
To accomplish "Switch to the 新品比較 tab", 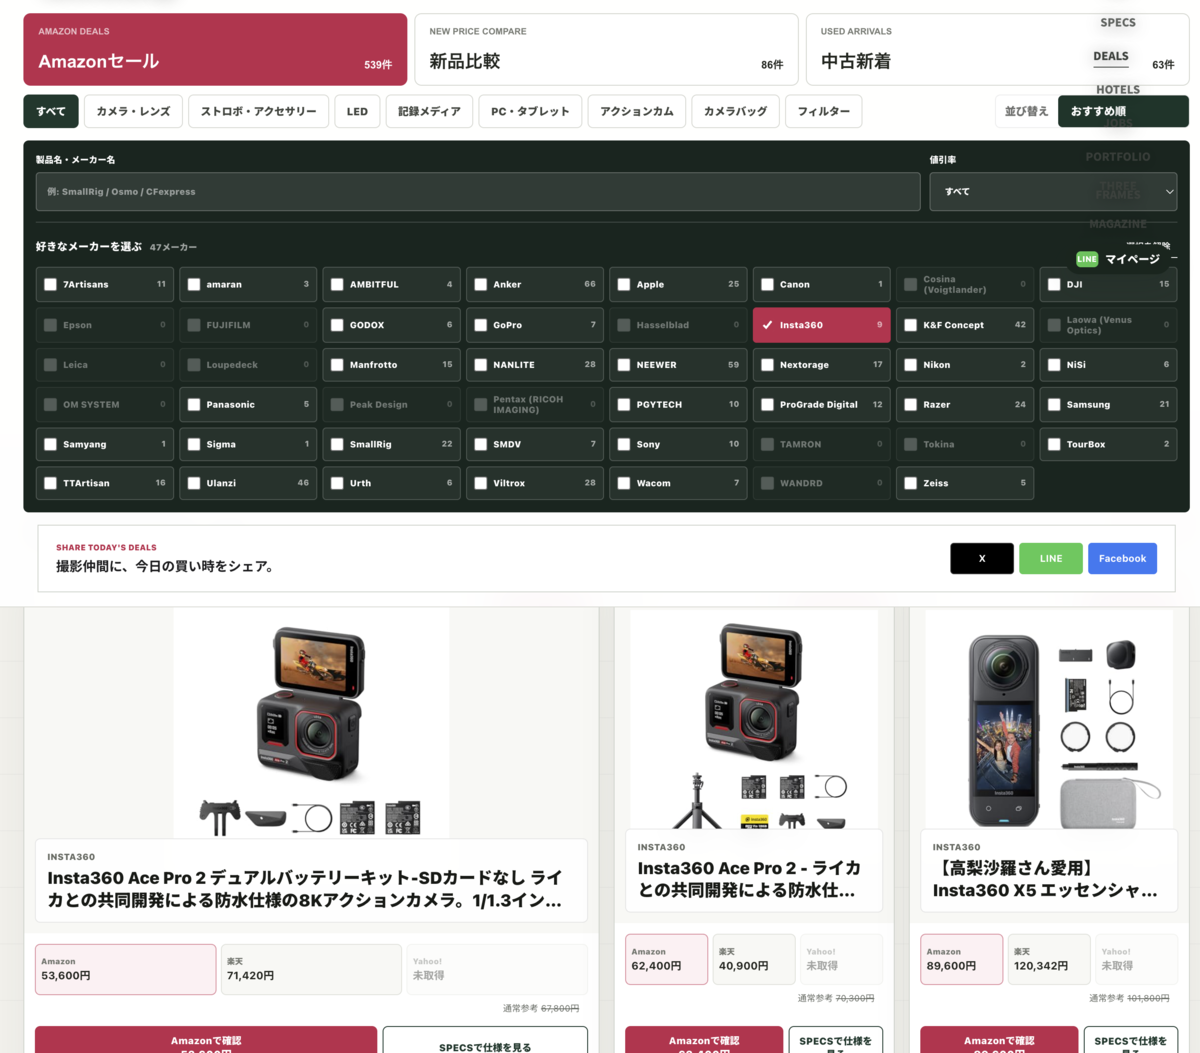I will (606, 49).
